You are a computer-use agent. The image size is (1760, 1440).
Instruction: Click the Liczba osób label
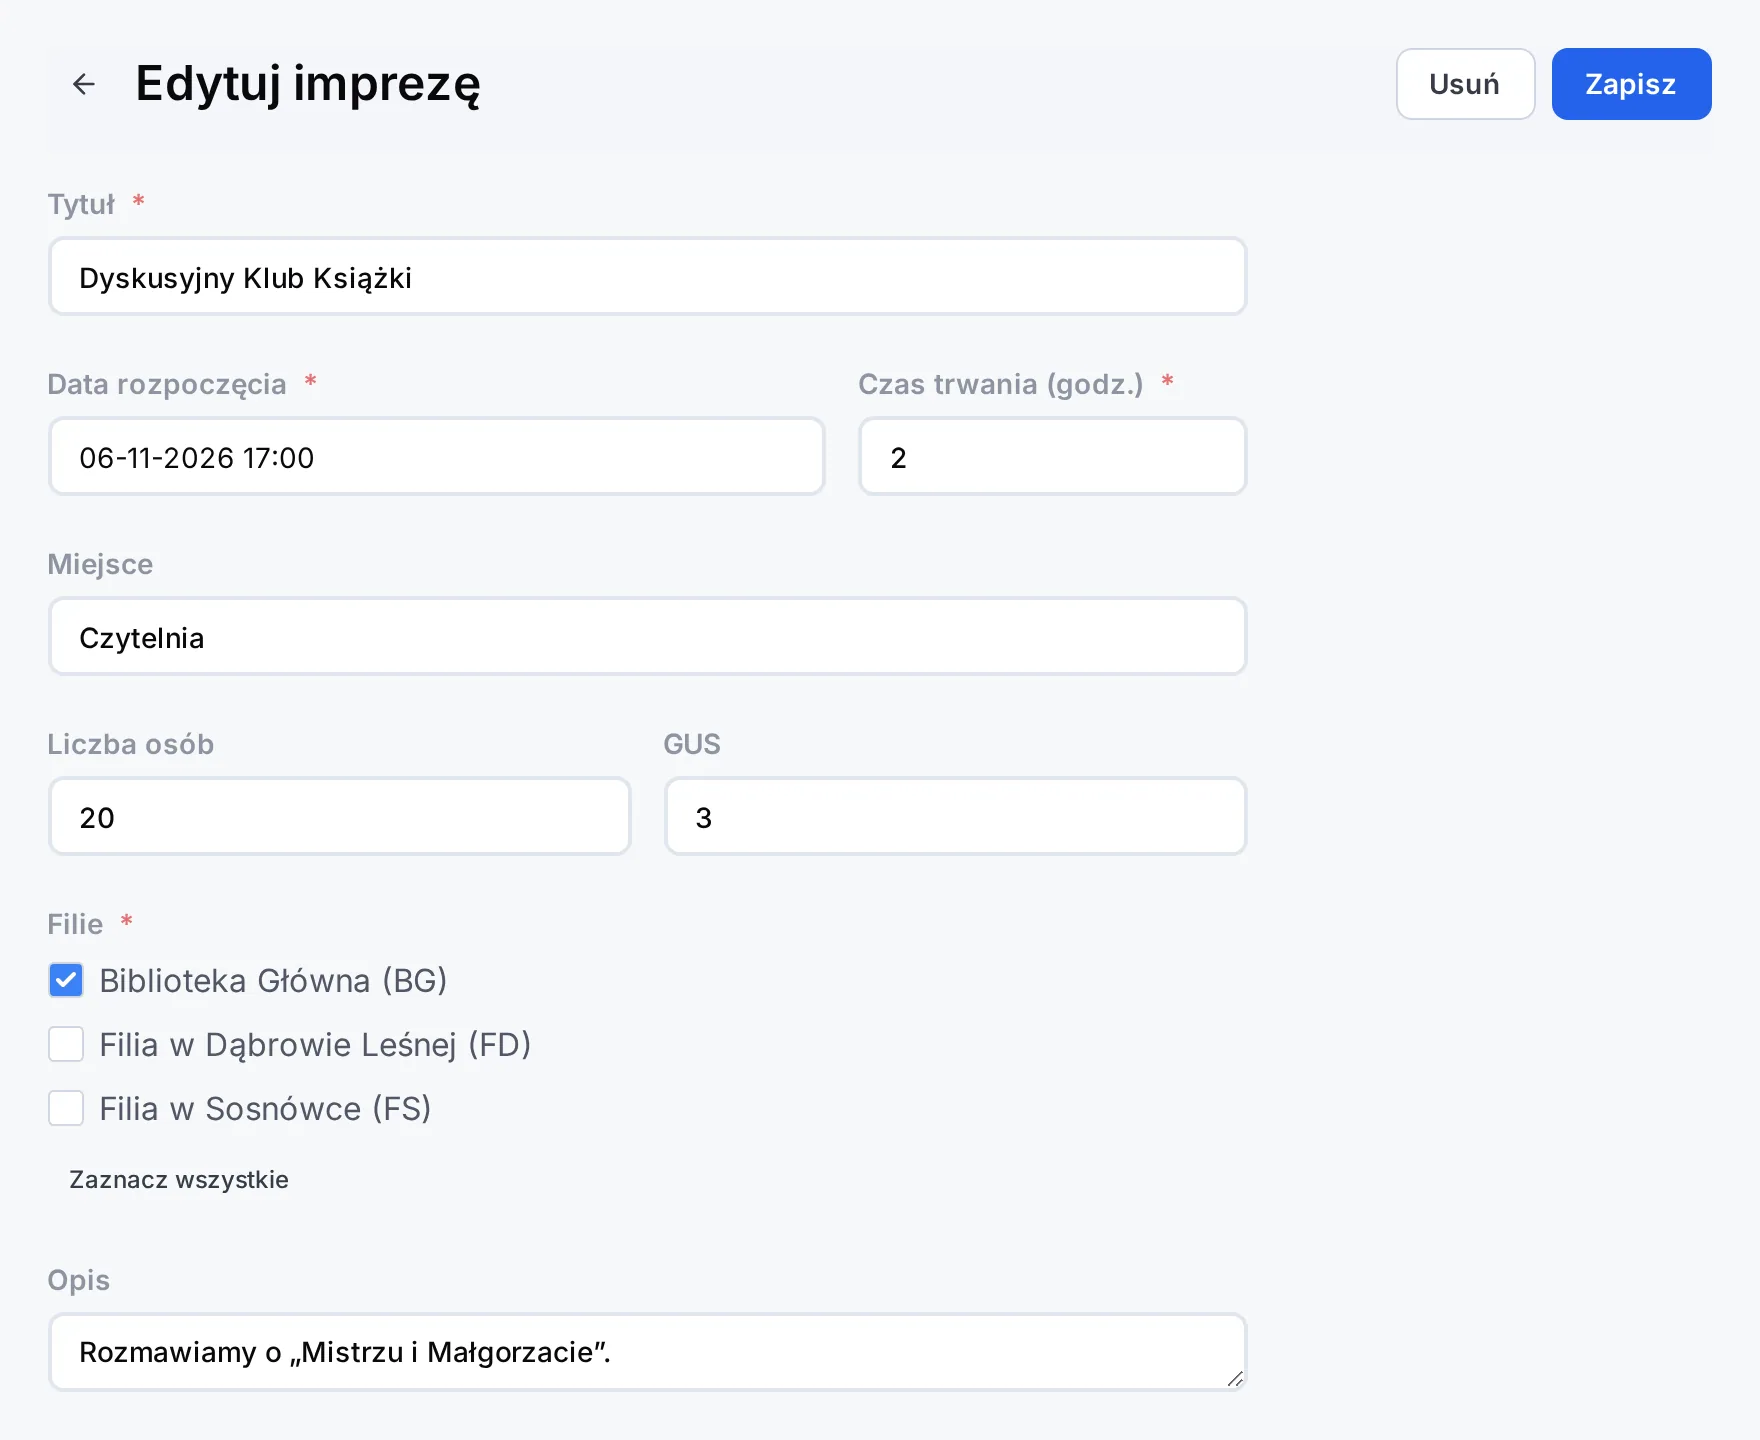[131, 744]
